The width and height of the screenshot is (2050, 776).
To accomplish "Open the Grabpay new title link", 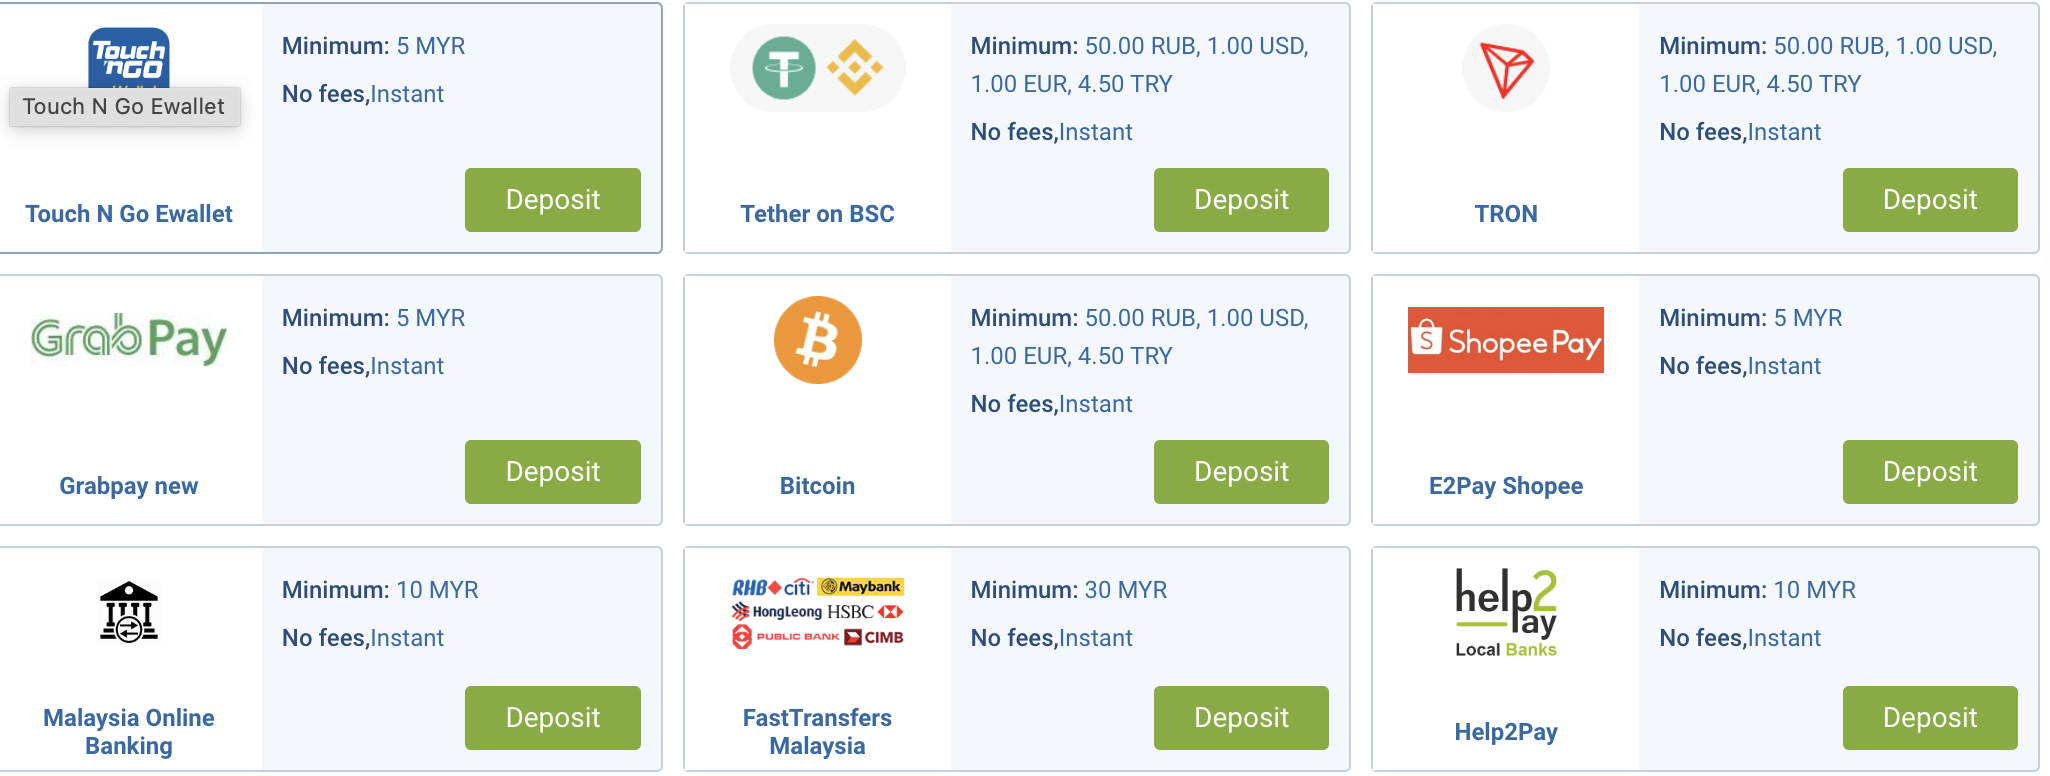I will pos(129,486).
